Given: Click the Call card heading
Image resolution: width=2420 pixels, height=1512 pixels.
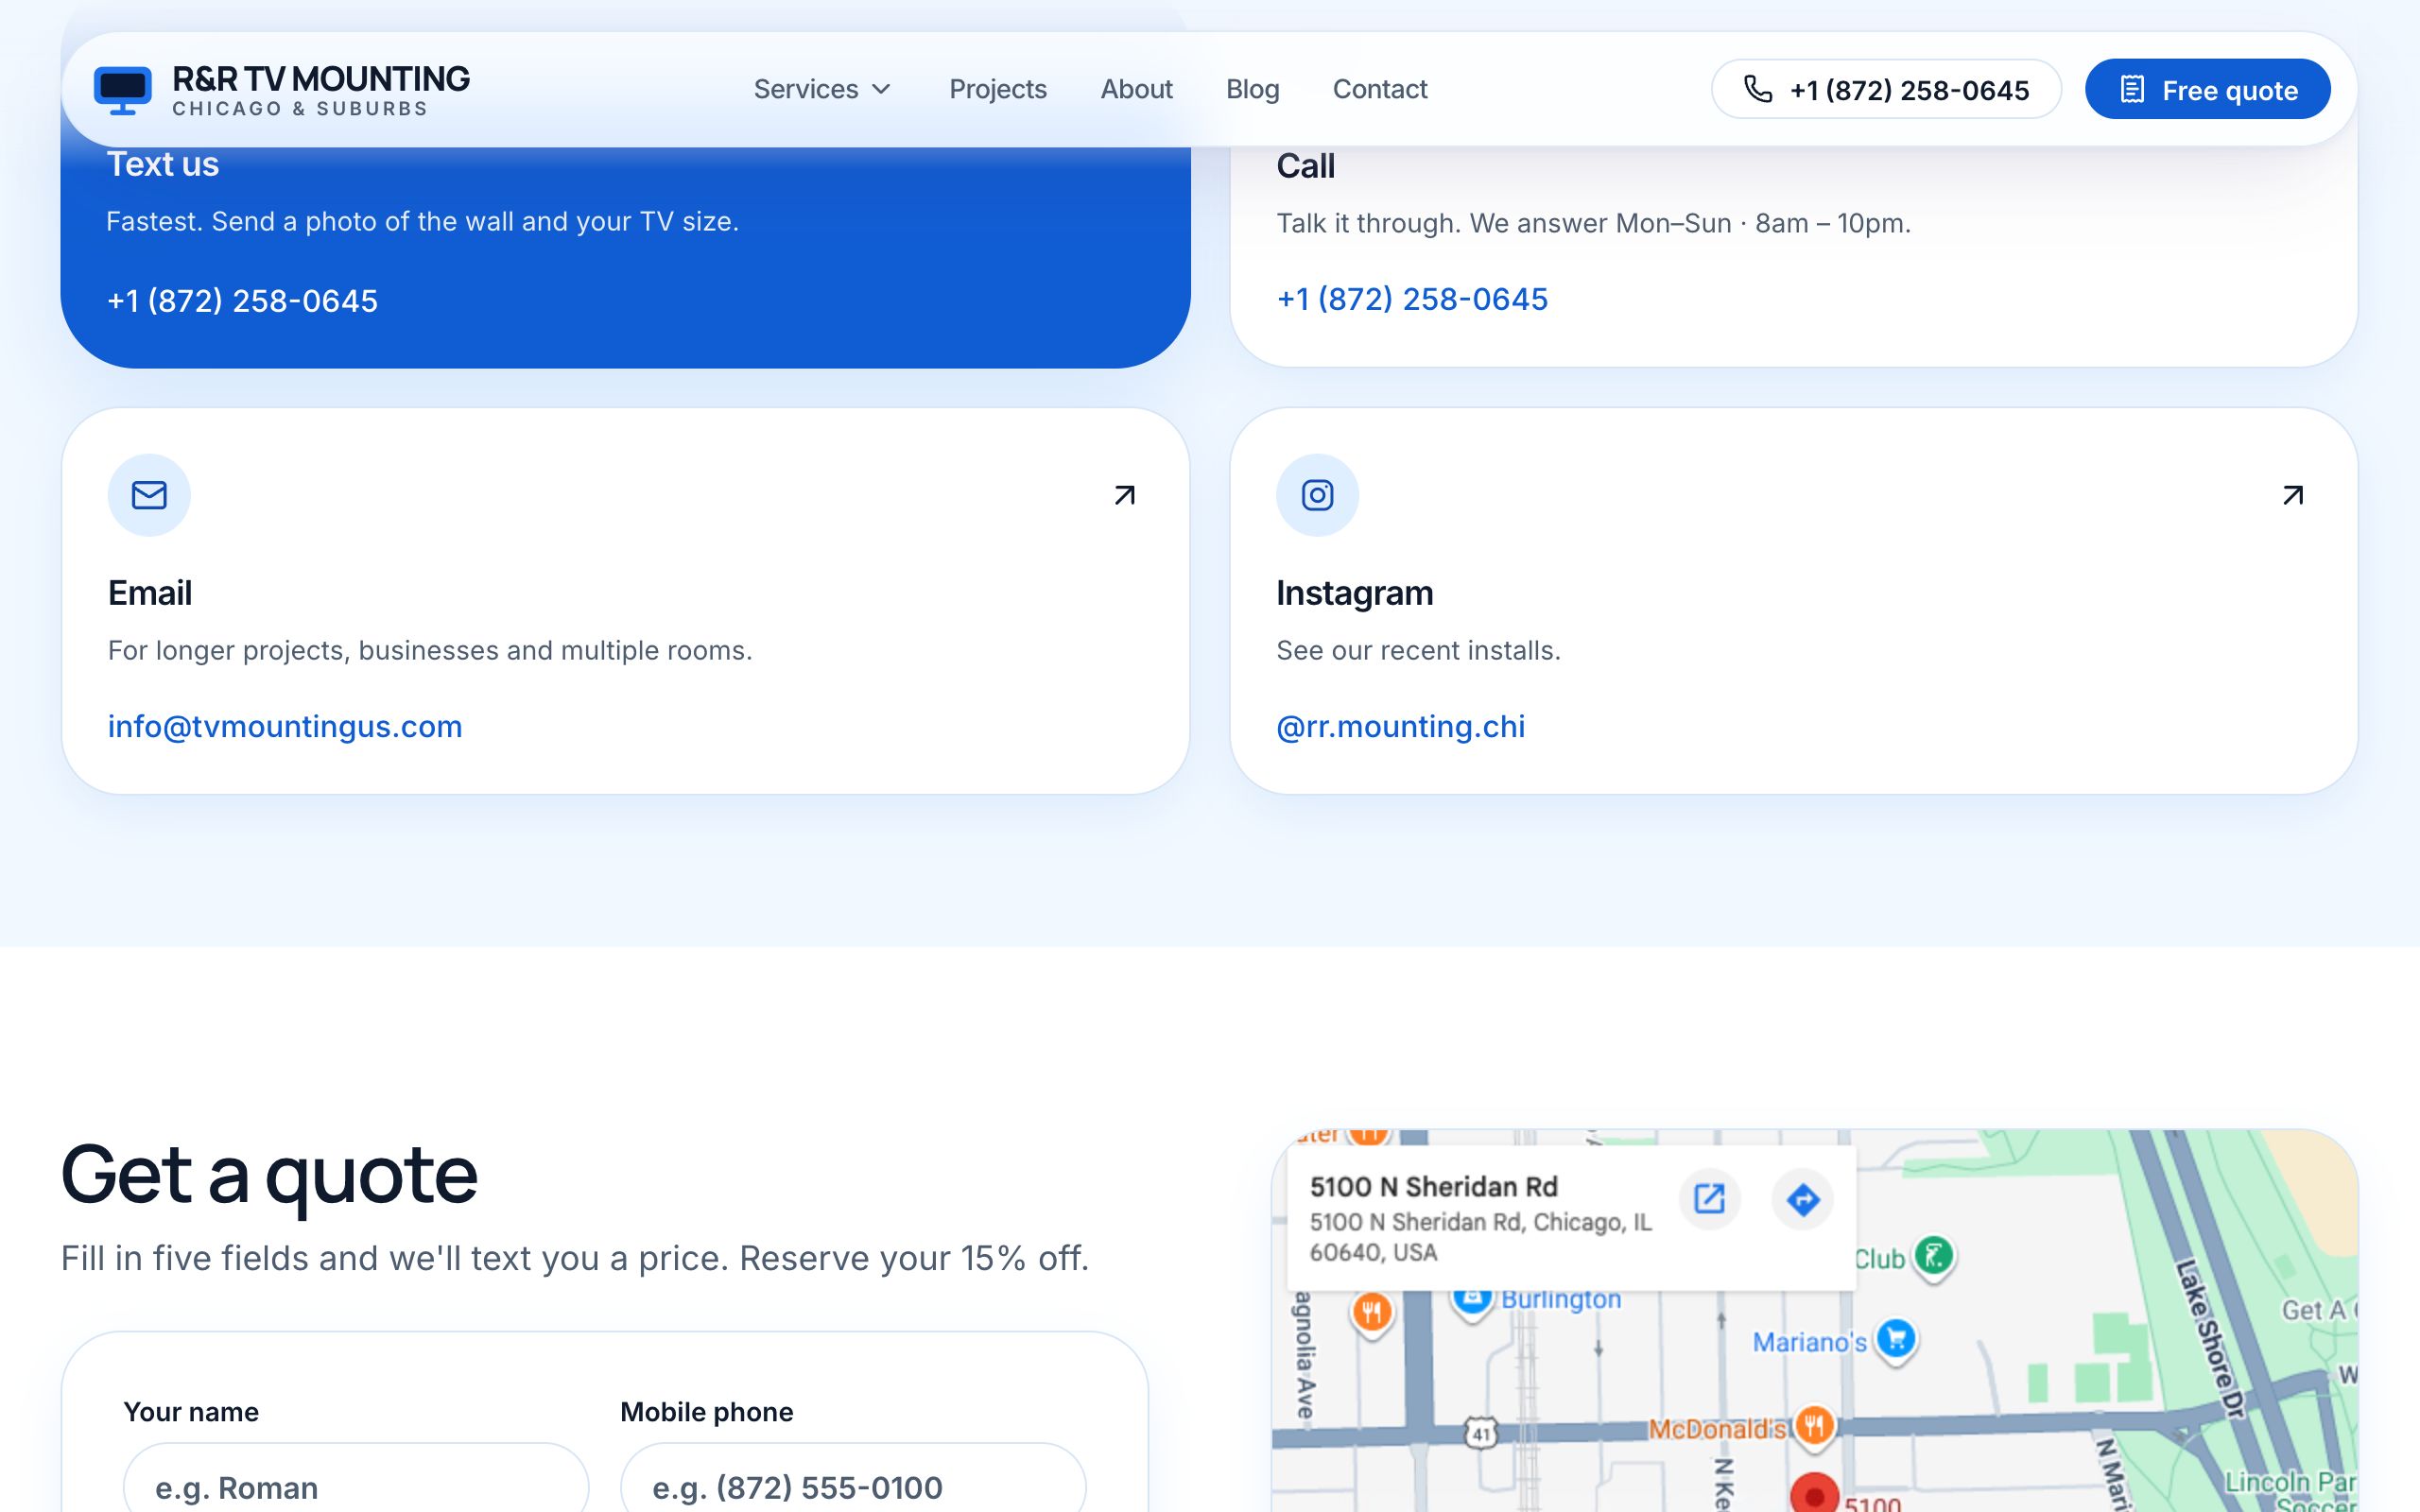Looking at the screenshot, I should pos(1305,166).
